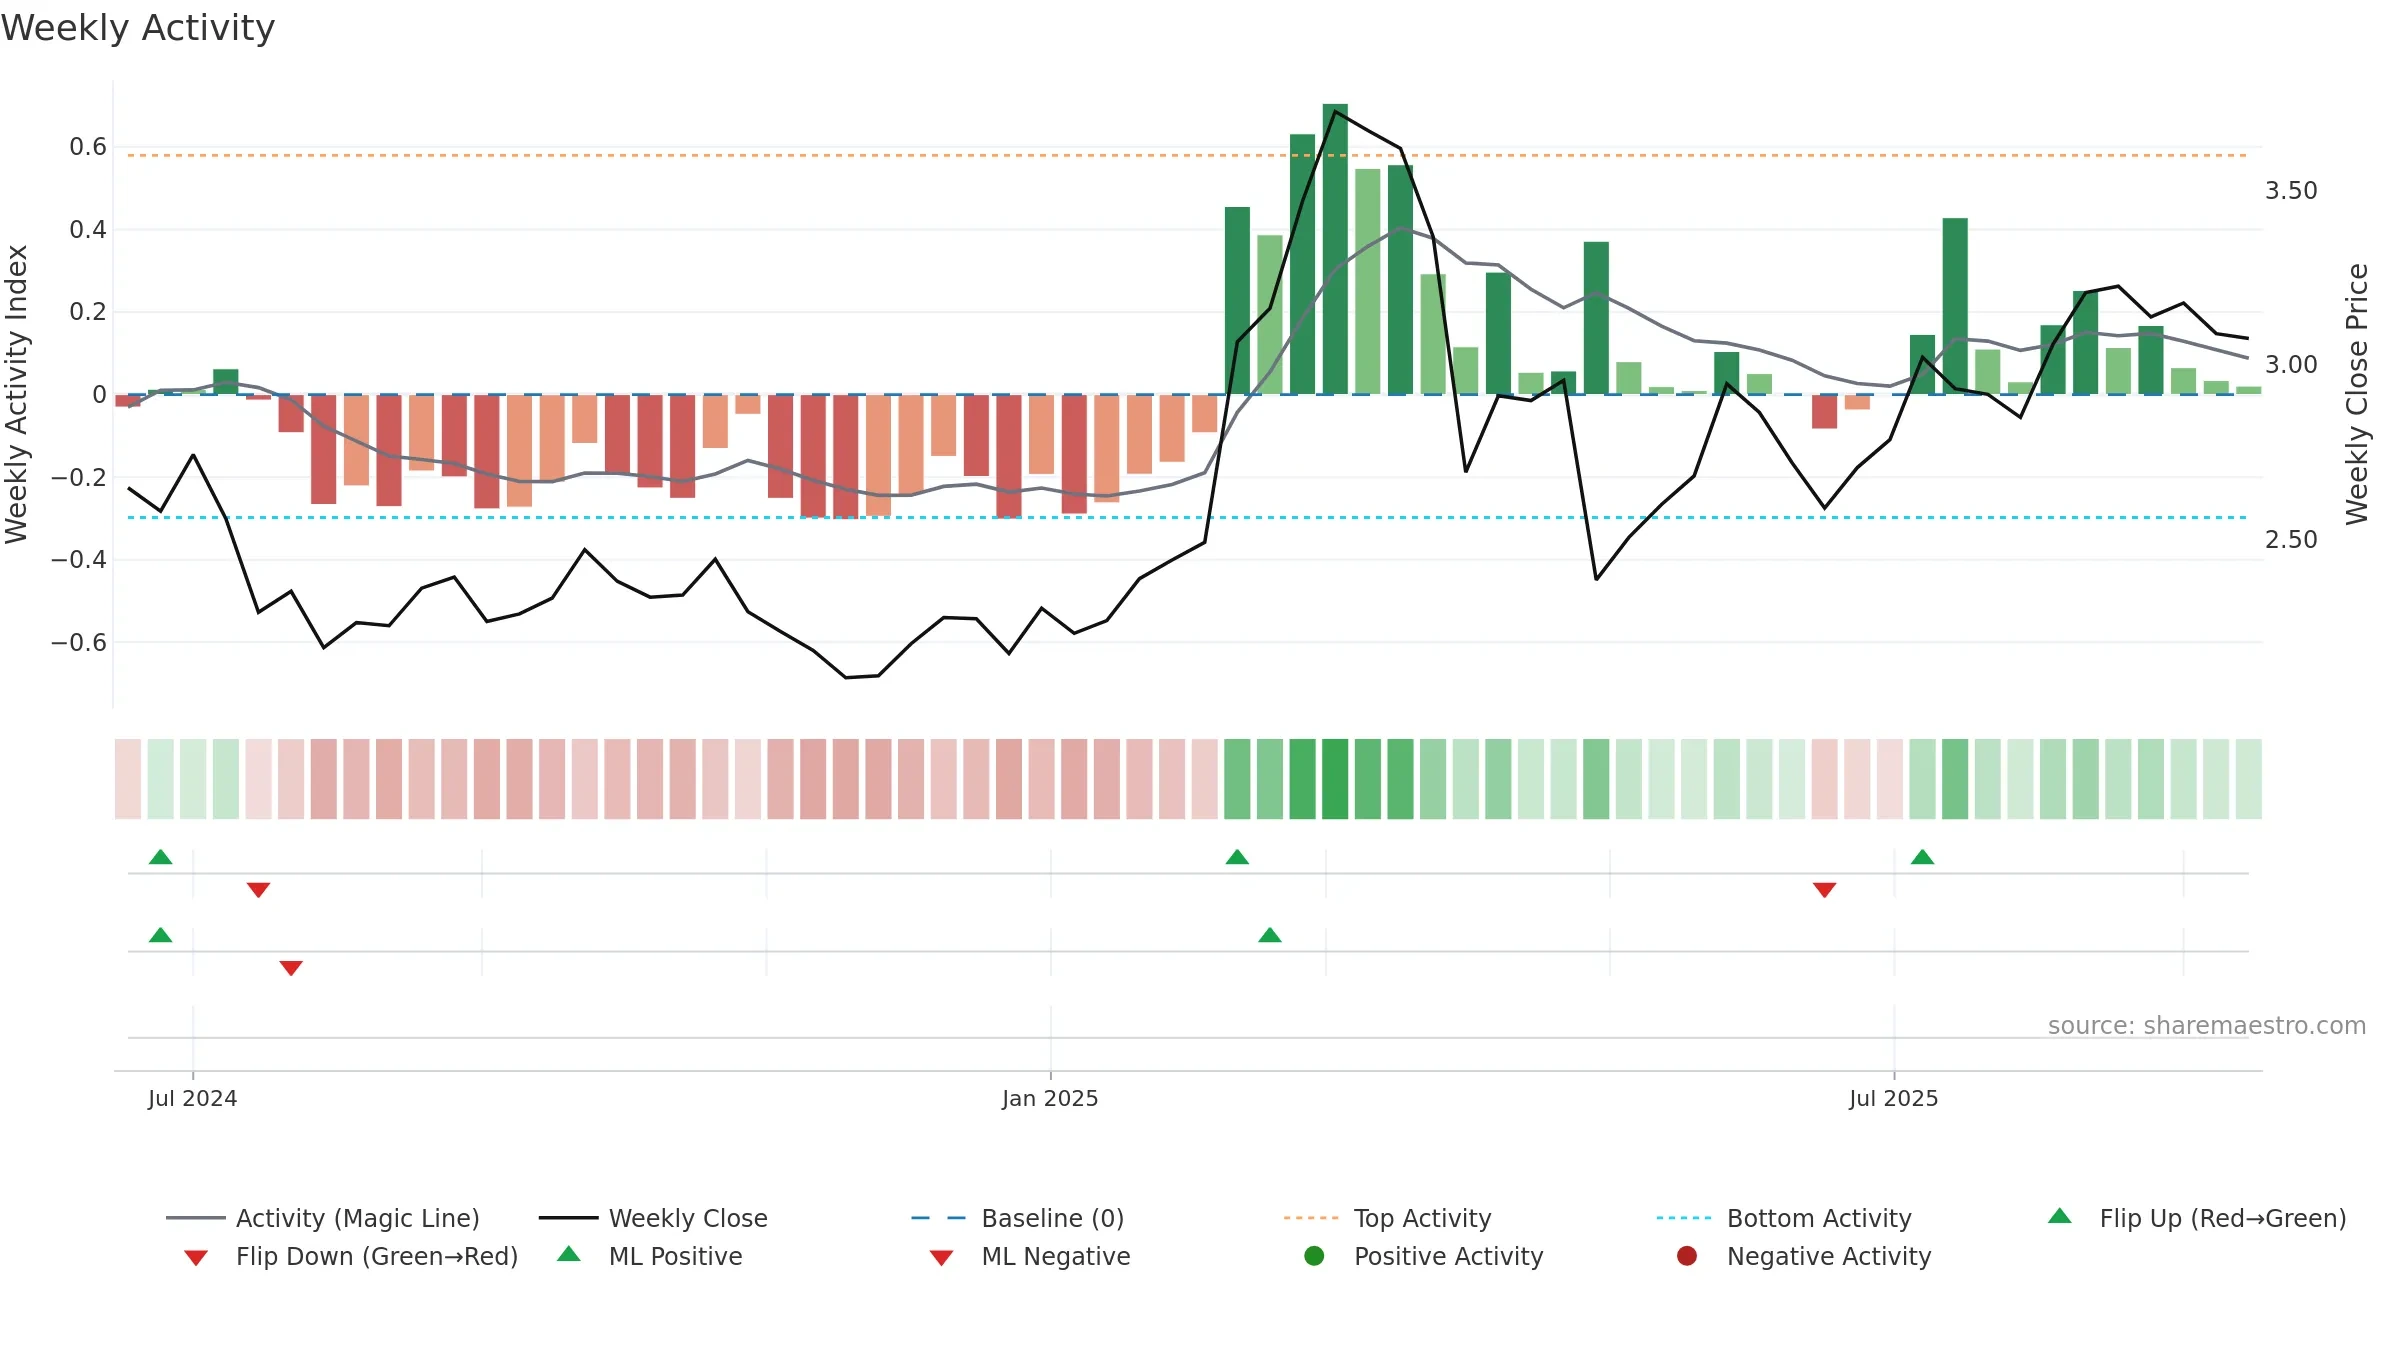Click the darkest green cell in the heatmap strip
The image size is (2400, 1350).
[1335, 779]
